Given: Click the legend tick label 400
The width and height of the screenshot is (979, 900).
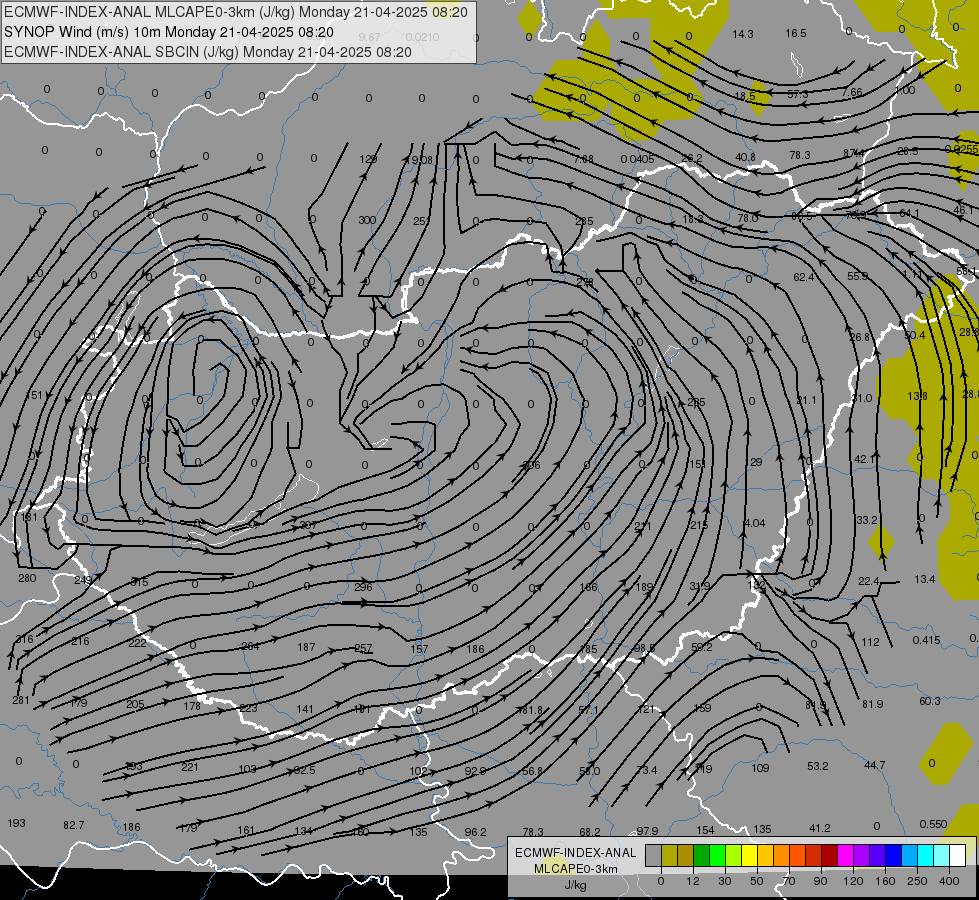Looking at the screenshot, I should point(949,881).
